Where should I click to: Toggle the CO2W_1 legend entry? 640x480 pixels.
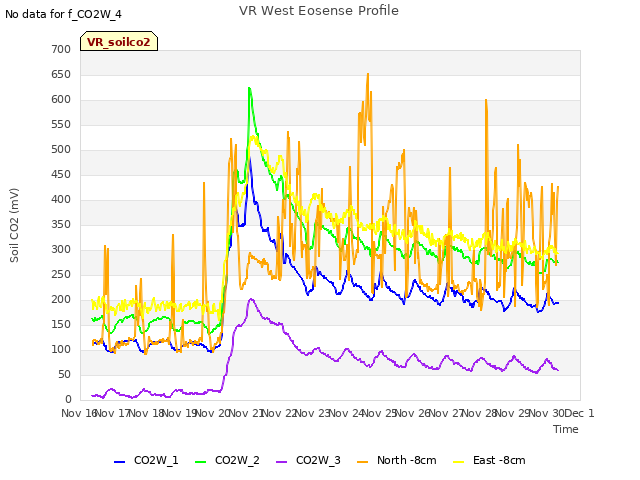[x=146, y=460]
